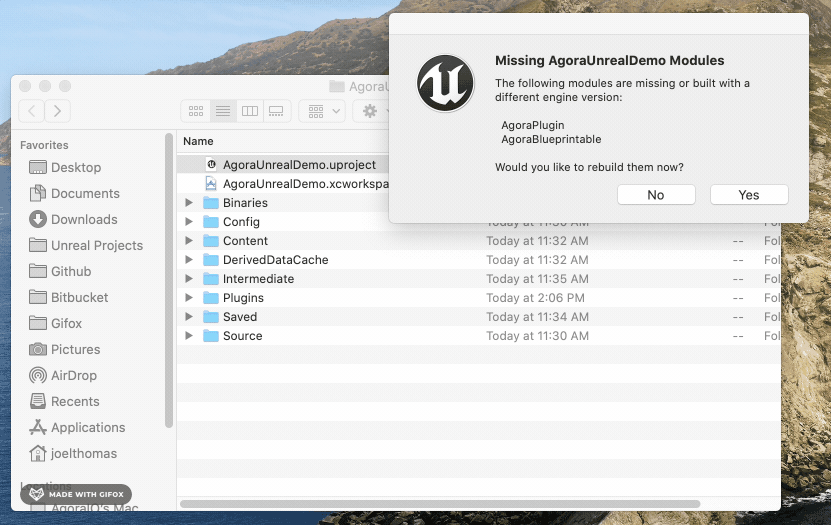831x525 pixels.
Task: Expand the Content folder
Action: [x=189, y=241]
